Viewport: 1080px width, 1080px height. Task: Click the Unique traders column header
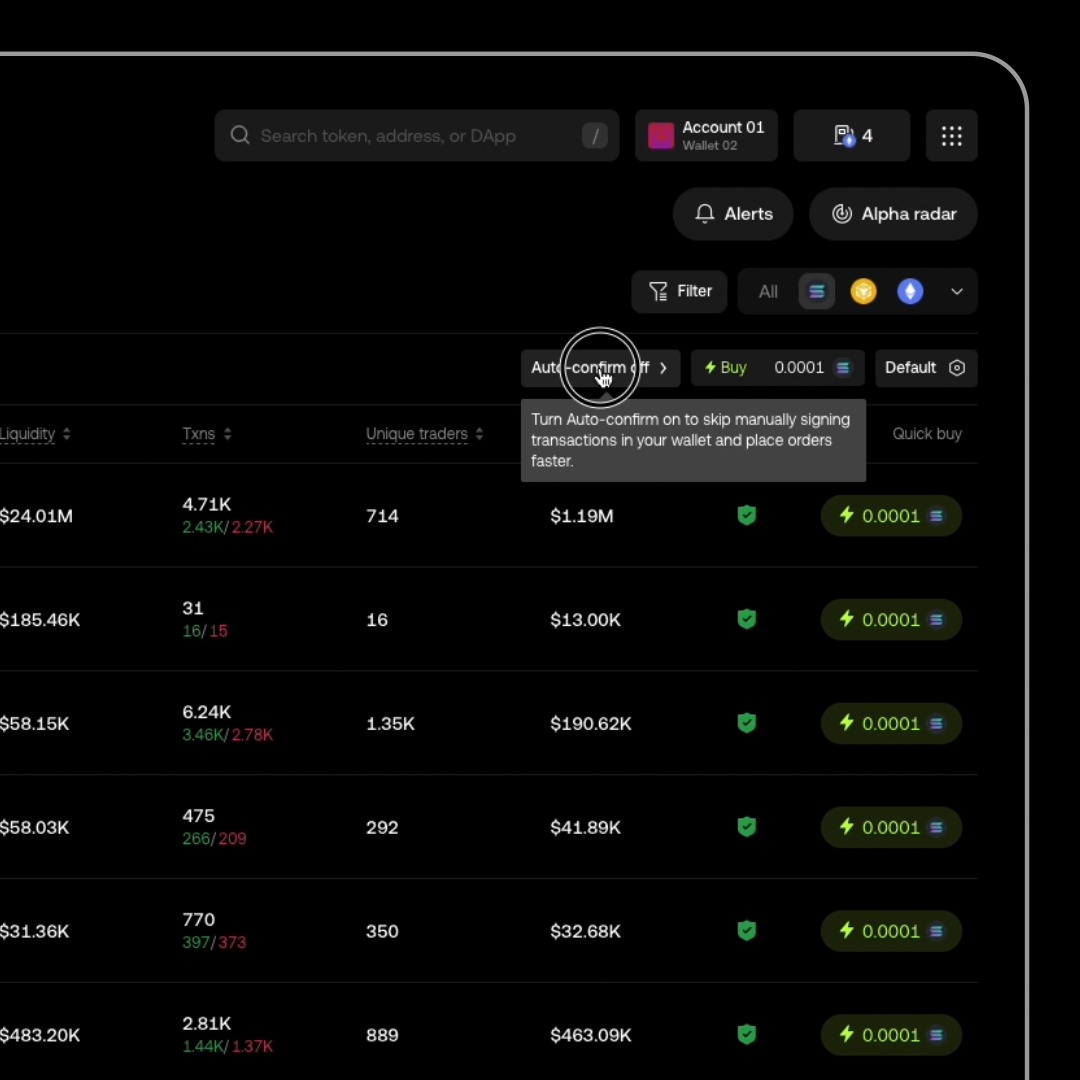tap(417, 434)
